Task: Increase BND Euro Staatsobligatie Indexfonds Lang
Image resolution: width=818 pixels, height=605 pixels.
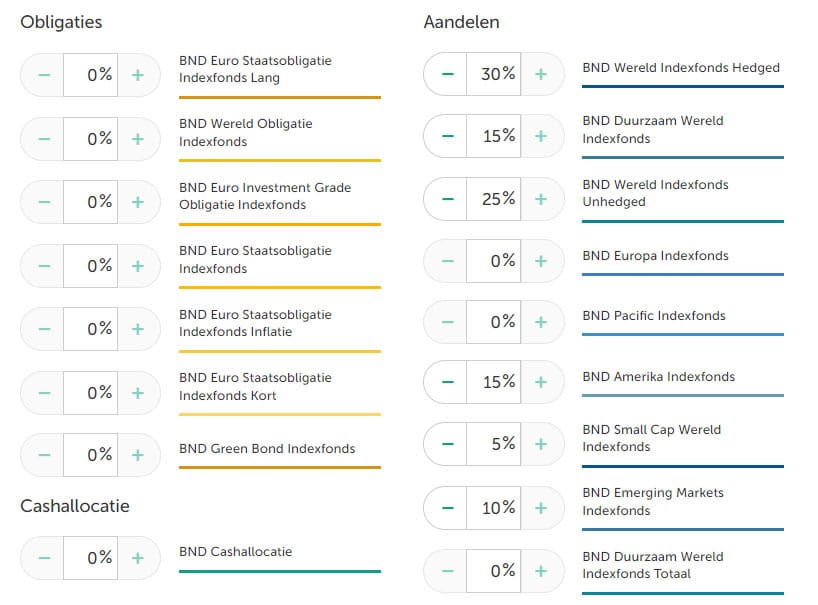Action: (x=138, y=75)
